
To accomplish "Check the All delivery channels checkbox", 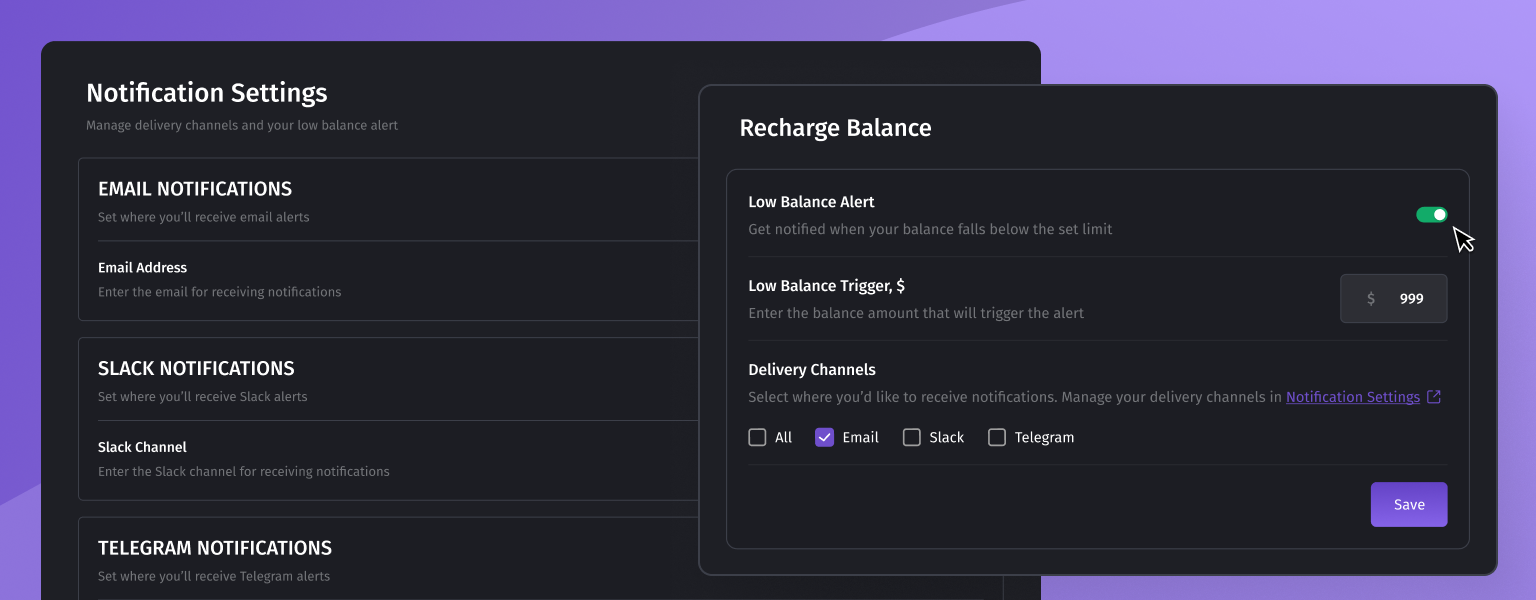I will point(758,437).
